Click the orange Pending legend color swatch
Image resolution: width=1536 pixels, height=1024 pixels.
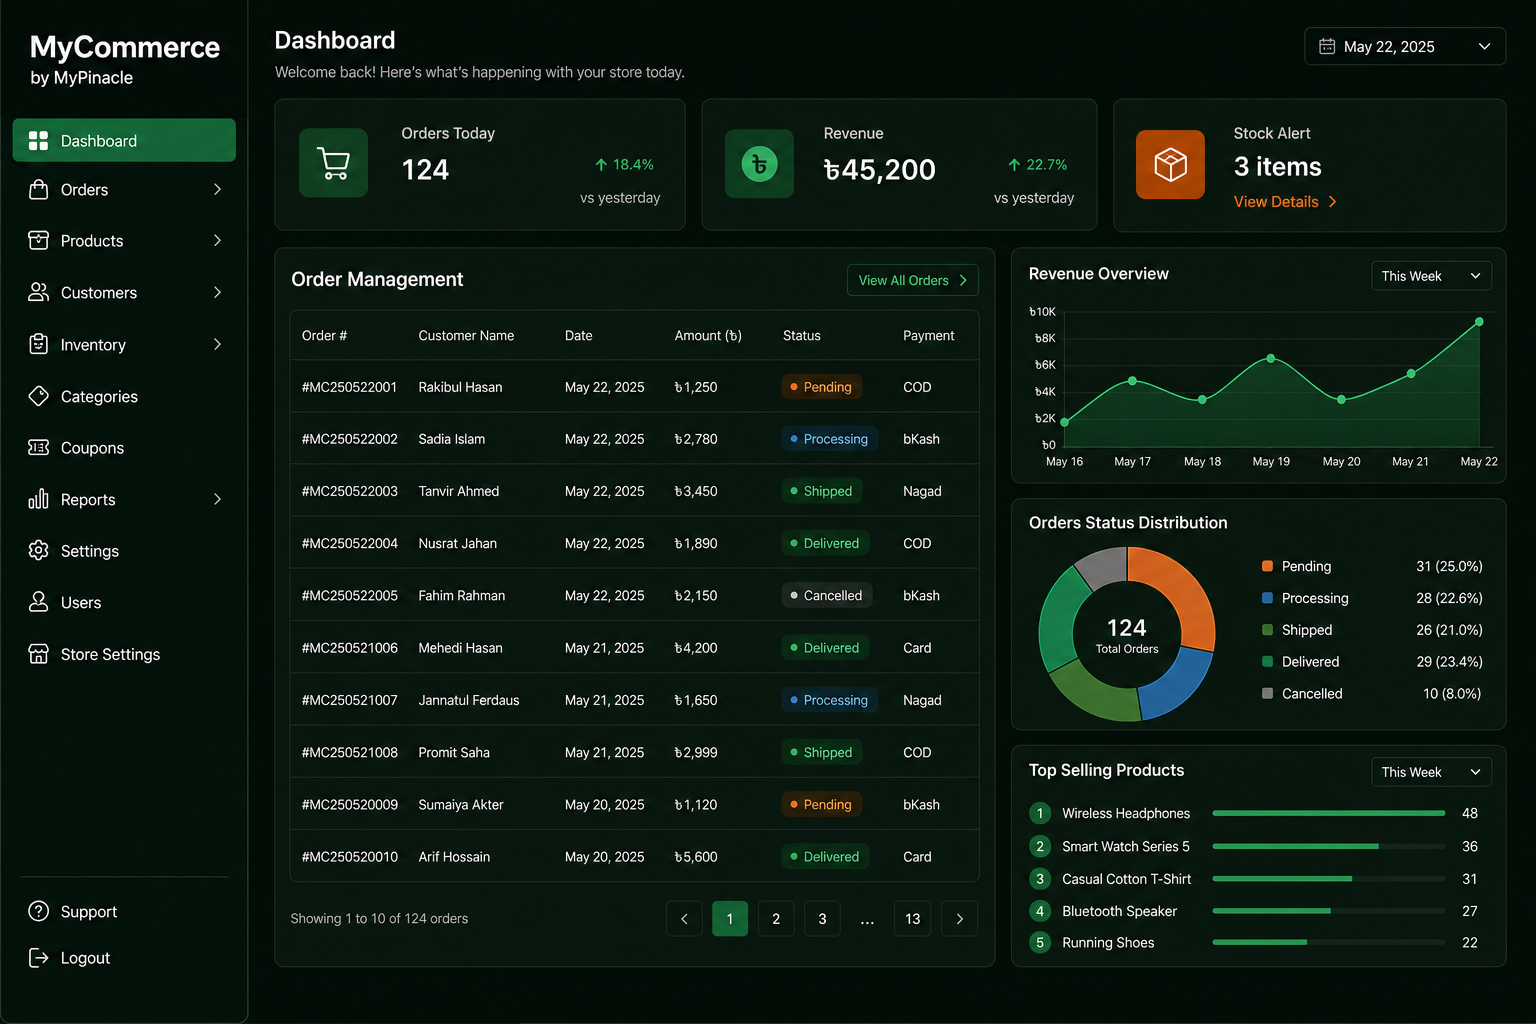[x=1267, y=566]
